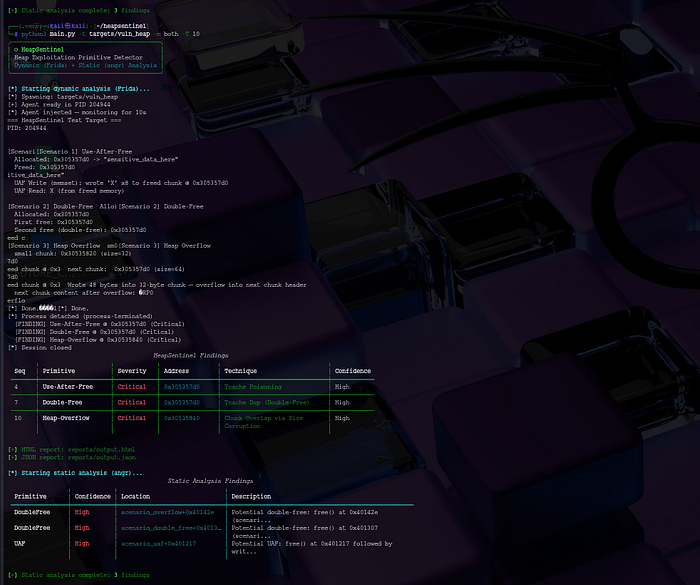Click 'Critical' severity in the Heap-Overflow row
Screen dimensions: 700x585
(x=132, y=418)
